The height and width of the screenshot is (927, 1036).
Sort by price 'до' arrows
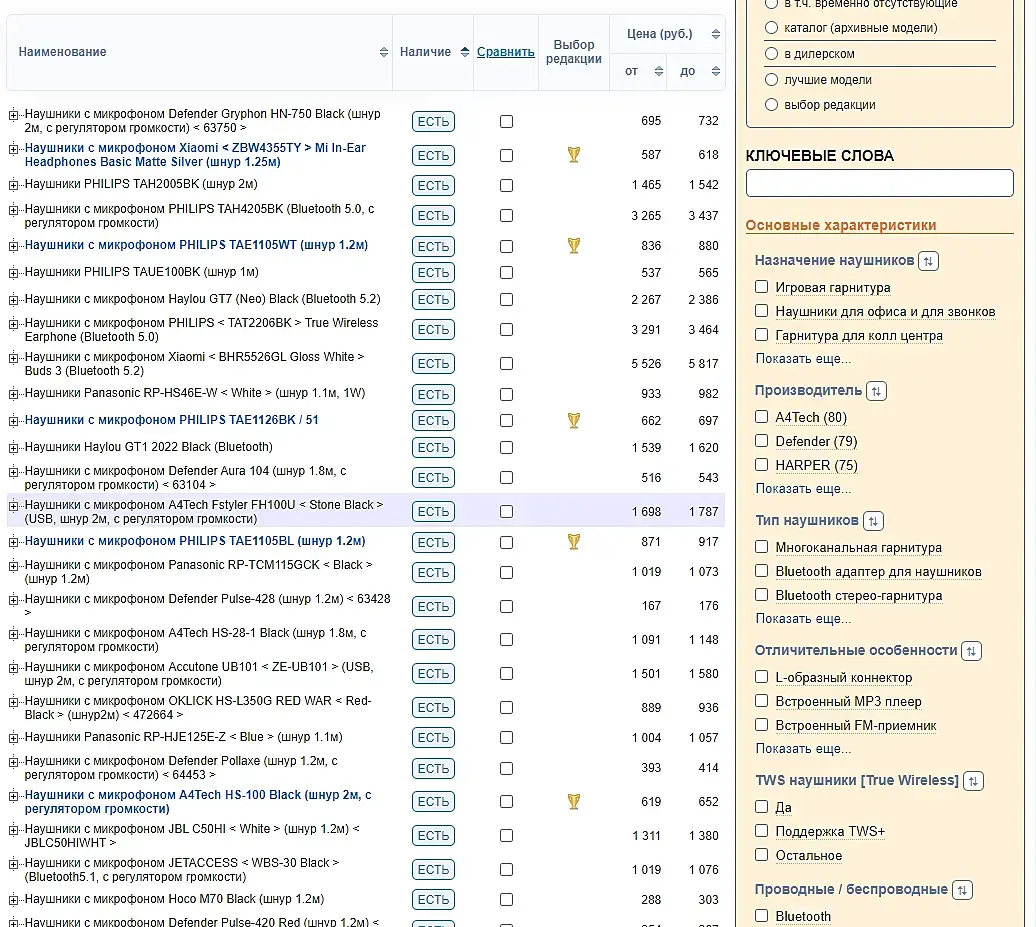(716, 71)
